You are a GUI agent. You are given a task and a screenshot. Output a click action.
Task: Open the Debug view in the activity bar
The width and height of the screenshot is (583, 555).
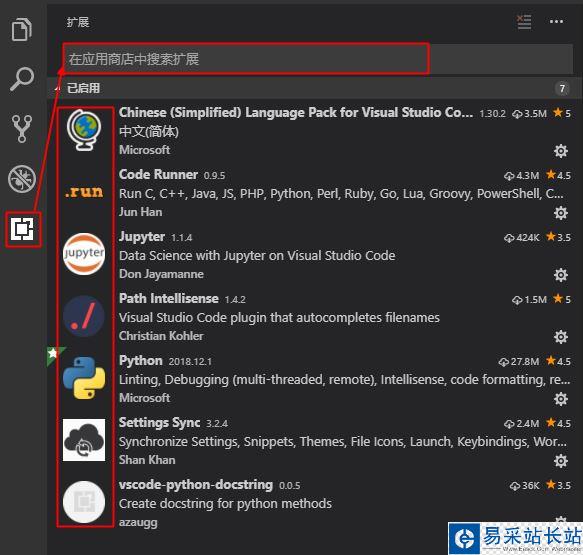22,179
